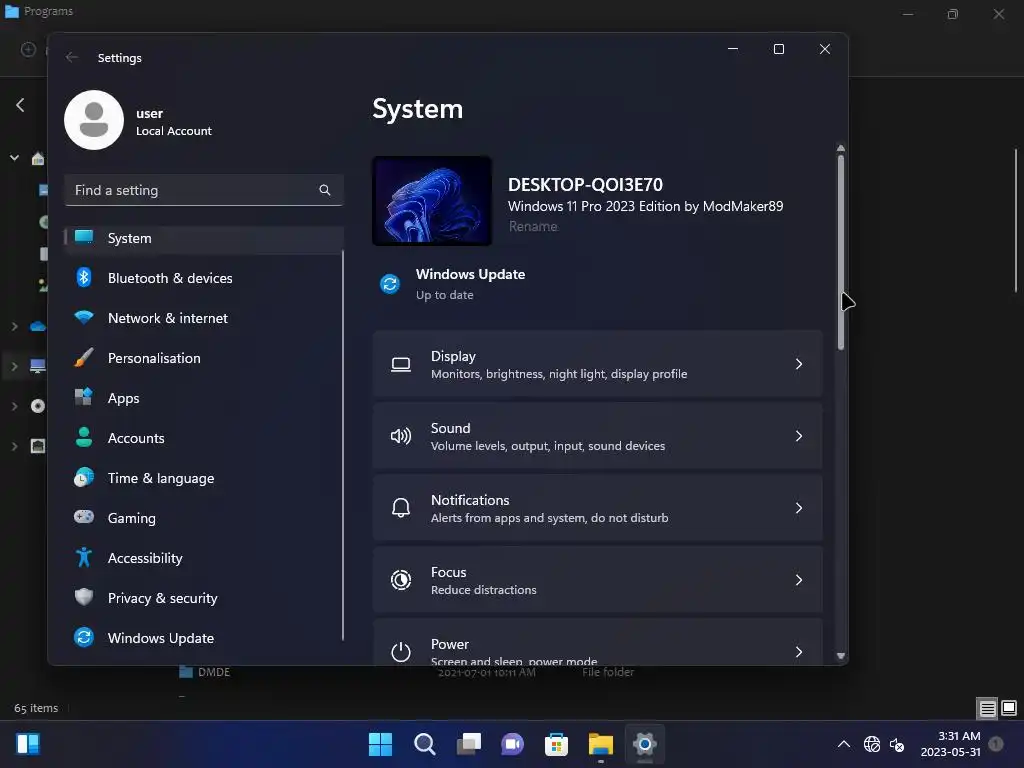This screenshot has width=1024, height=768.
Task: Click the network globe tray icon
Action: pos(872,744)
